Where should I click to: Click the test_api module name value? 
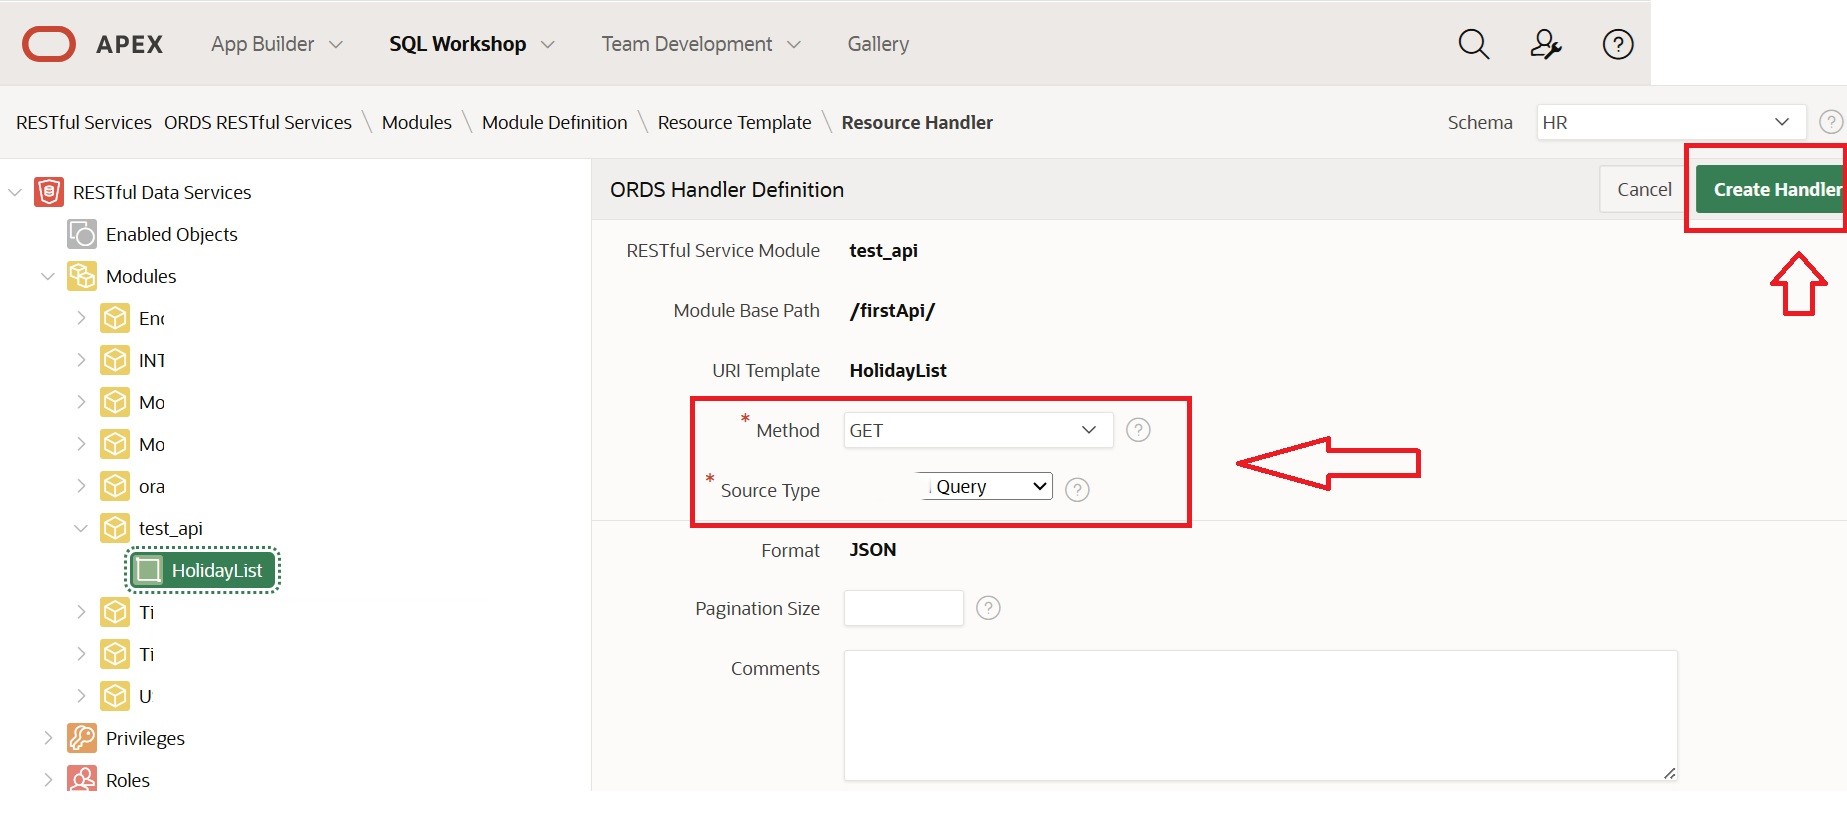point(884,251)
